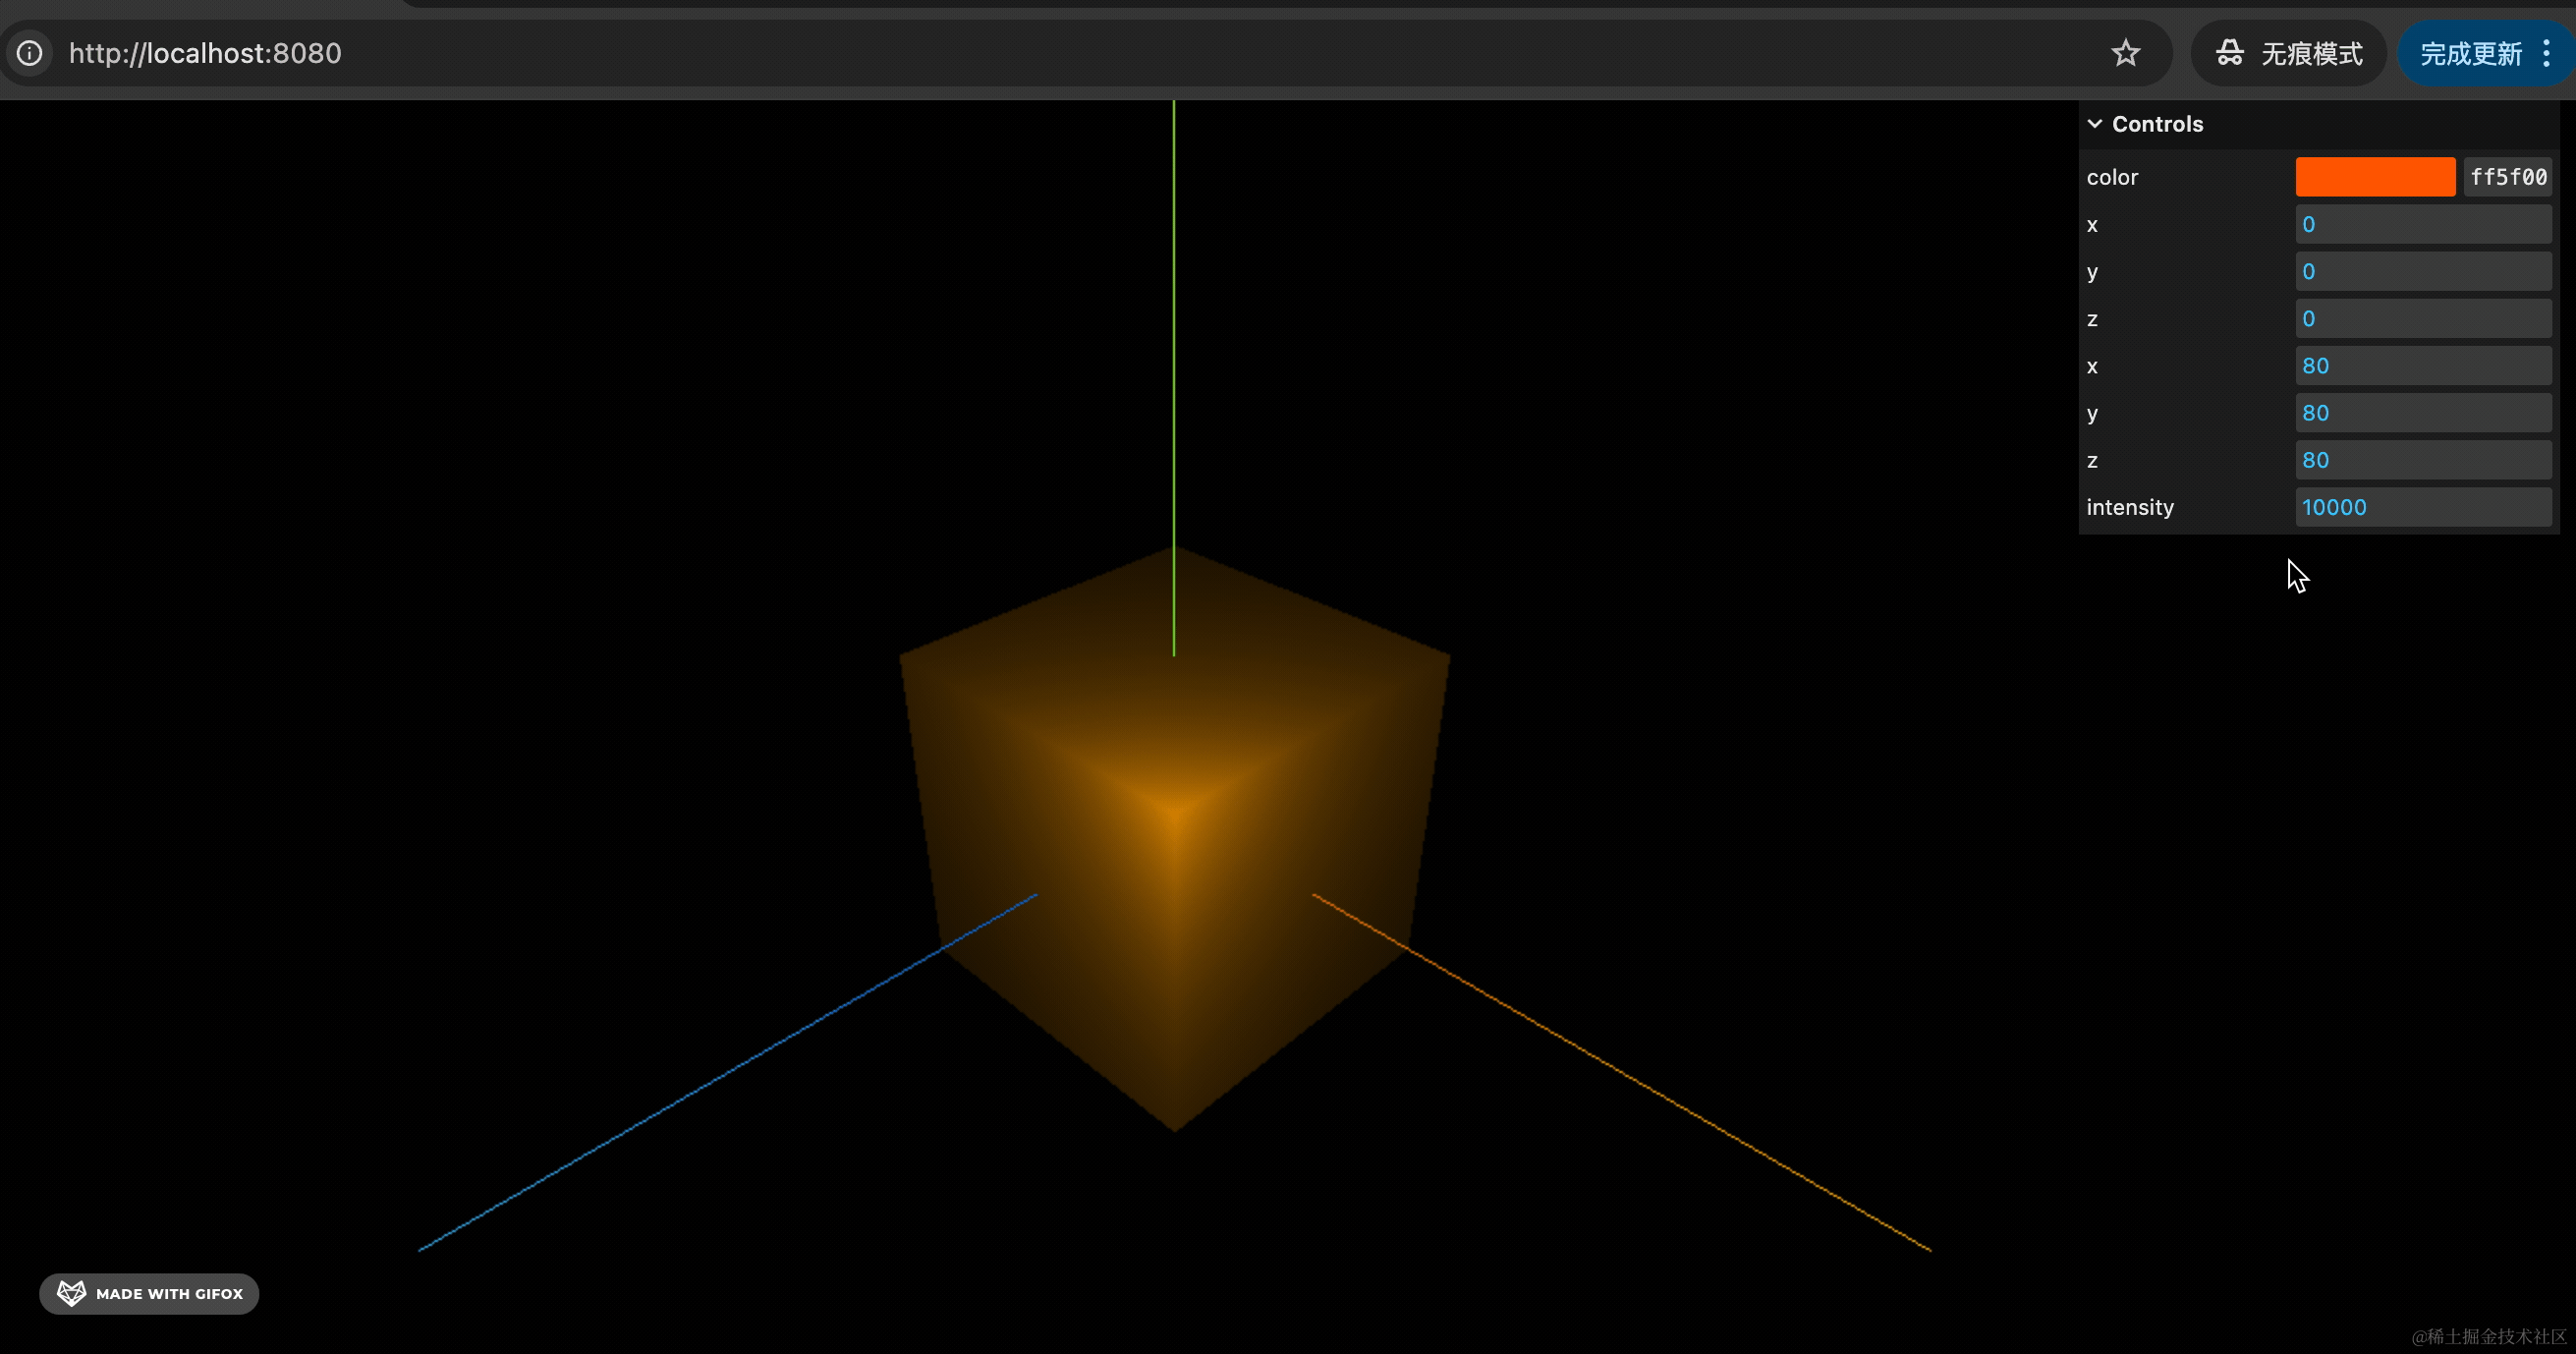Click the 'Controls' panel title text
This screenshot has height=1354, width=2576.
2157,124
